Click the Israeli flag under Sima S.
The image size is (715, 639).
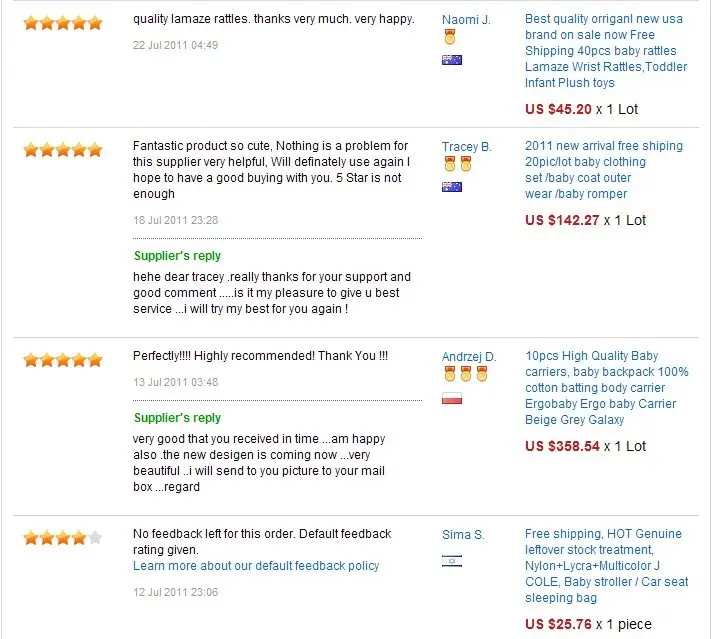pyautogui.click(x=451, y=561)
